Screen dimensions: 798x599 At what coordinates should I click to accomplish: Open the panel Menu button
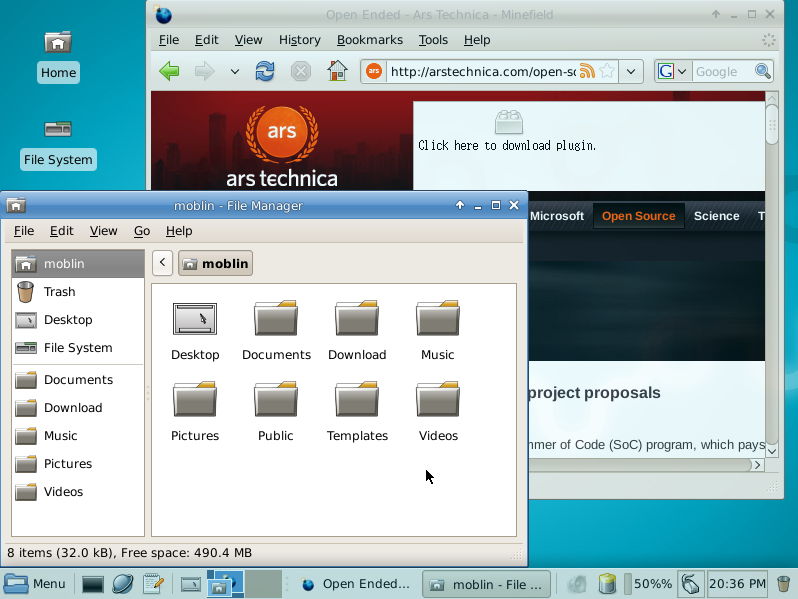36,584
